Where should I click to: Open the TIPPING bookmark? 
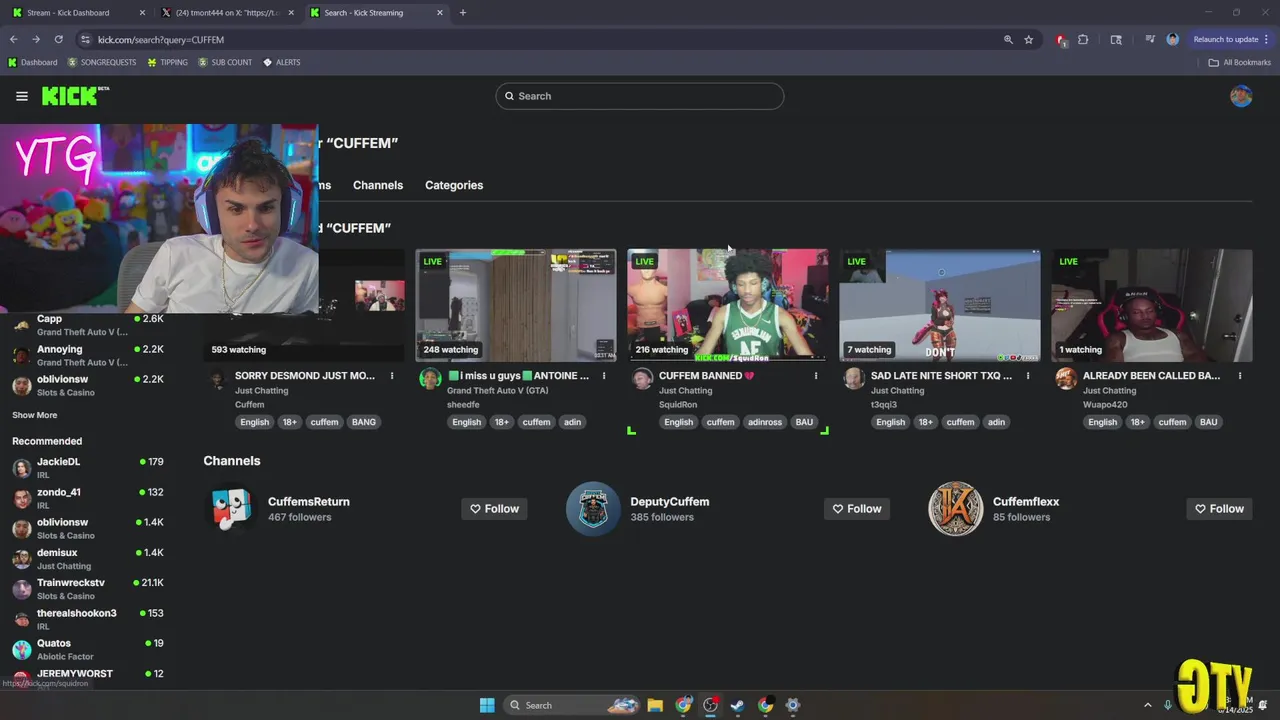(x=167, y=62)
